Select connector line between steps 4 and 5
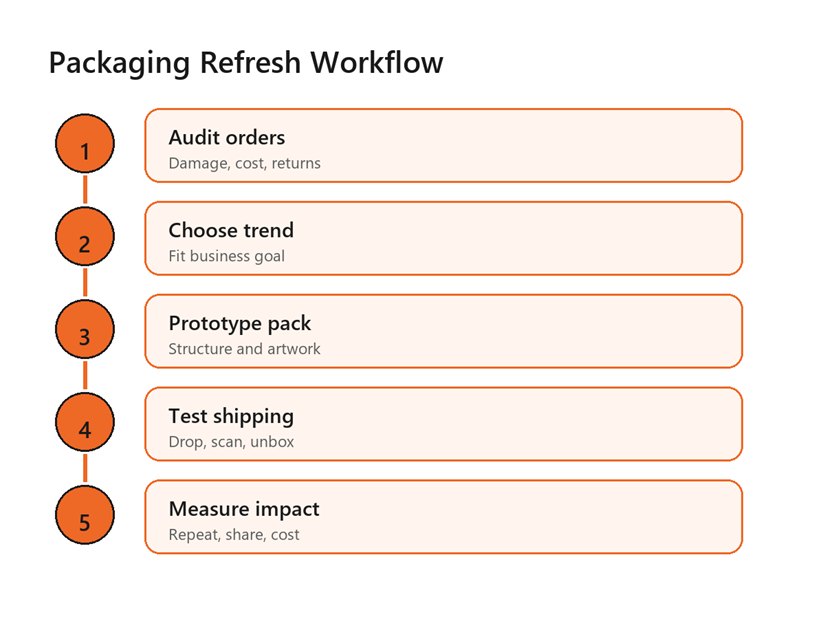Screen dimensions: 825x619 tap(85, 468)
